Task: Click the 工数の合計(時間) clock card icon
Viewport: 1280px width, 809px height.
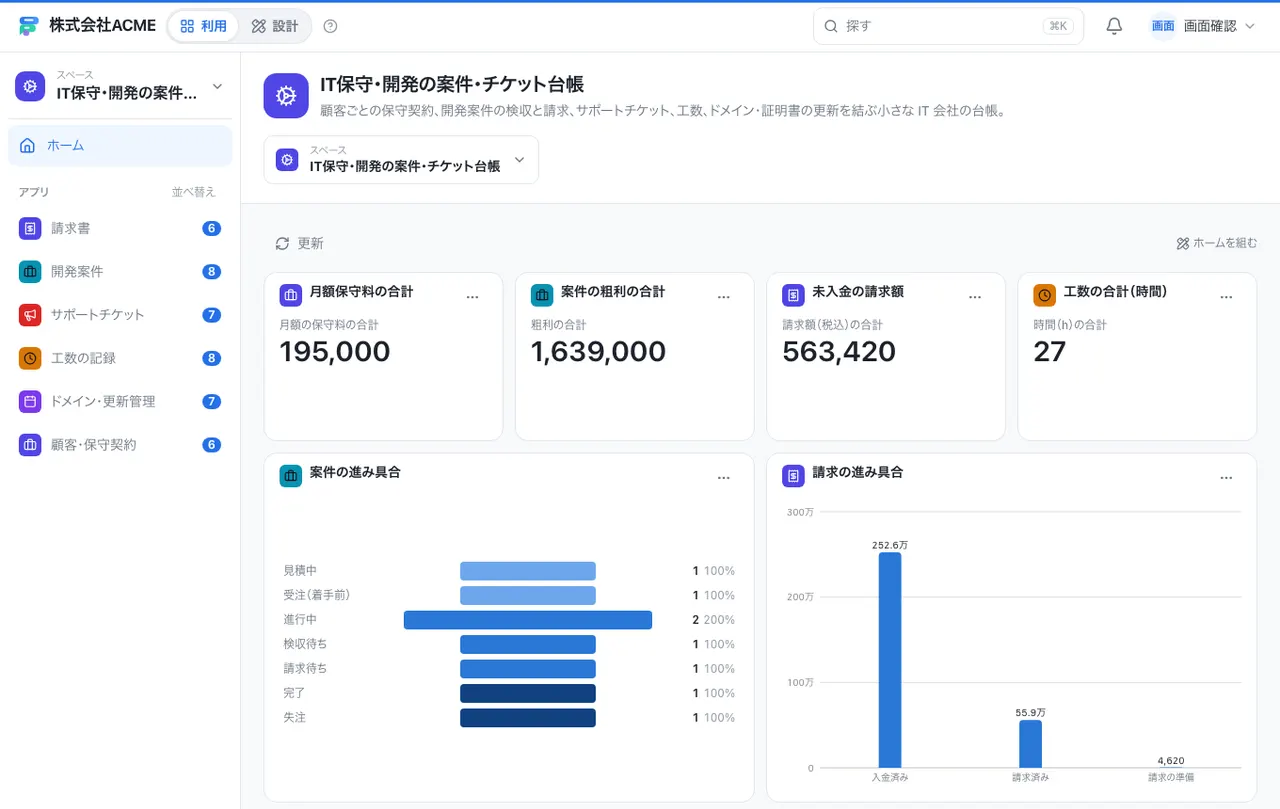Action: click(x=1044, y=295)
